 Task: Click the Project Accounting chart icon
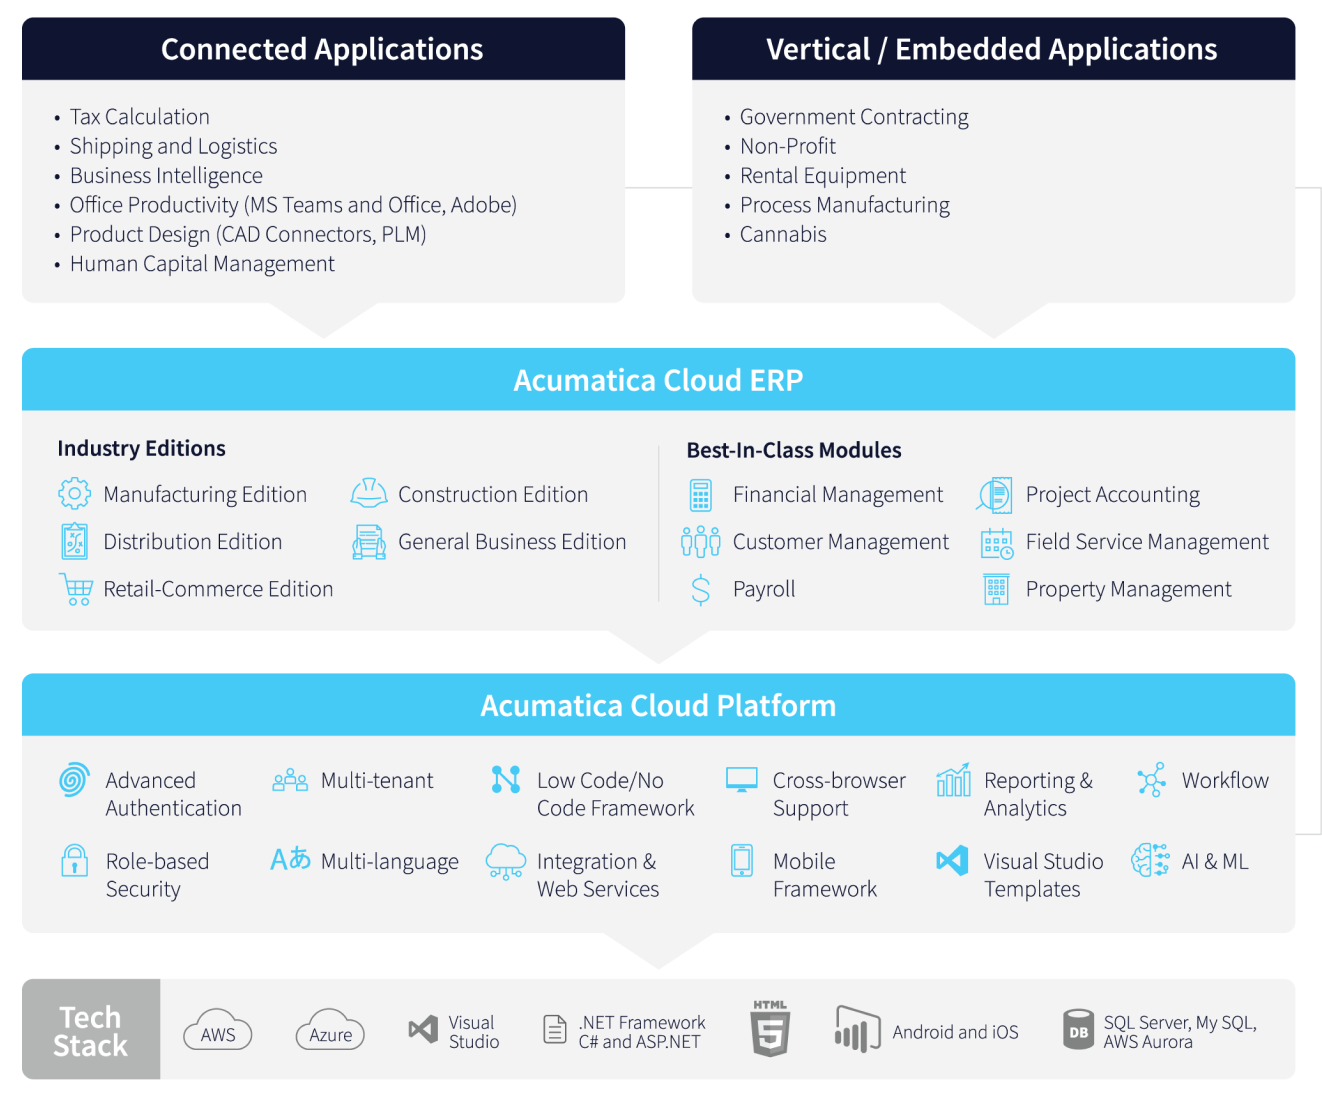click(994, 495)
